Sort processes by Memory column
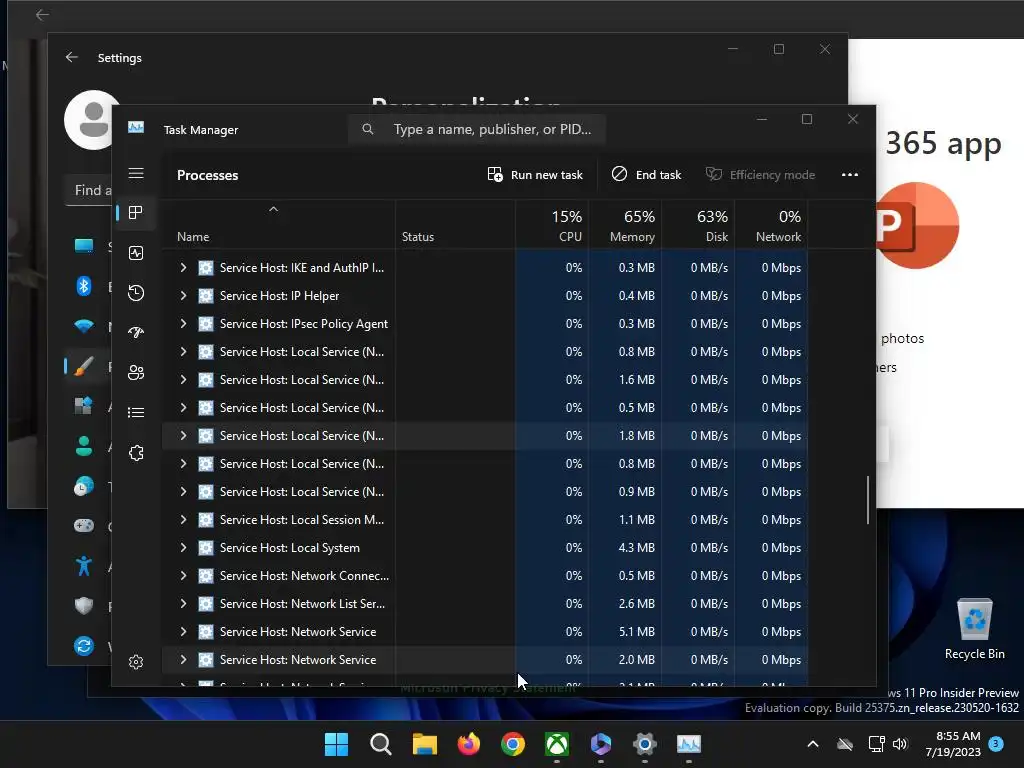Image resolution: width=1024 pixels, height=768 pixels. tap(625, 225)
